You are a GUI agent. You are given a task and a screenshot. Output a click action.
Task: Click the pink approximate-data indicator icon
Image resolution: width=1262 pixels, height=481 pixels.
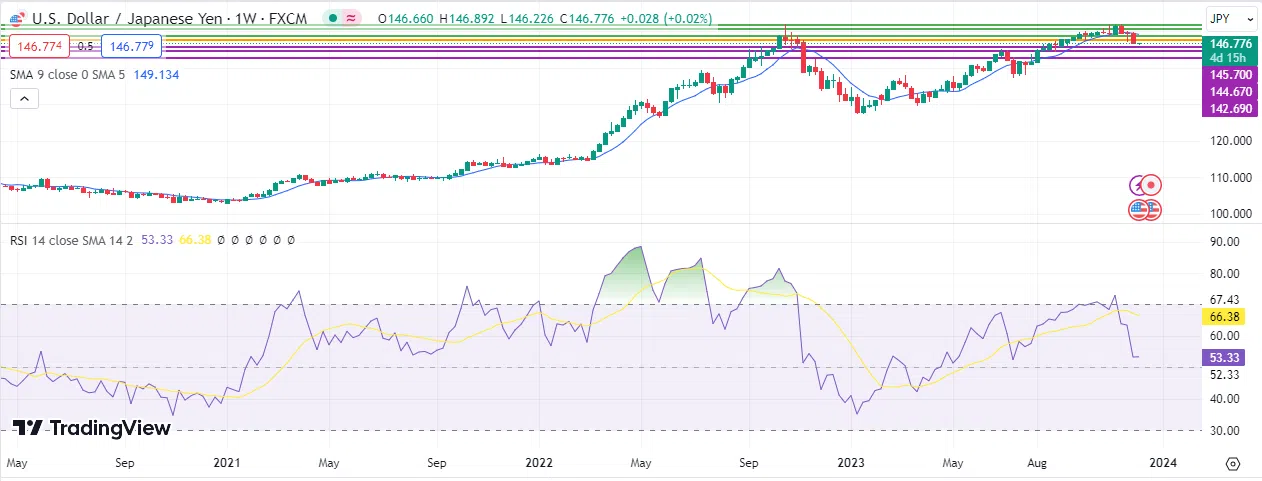(x=352, y=18)
